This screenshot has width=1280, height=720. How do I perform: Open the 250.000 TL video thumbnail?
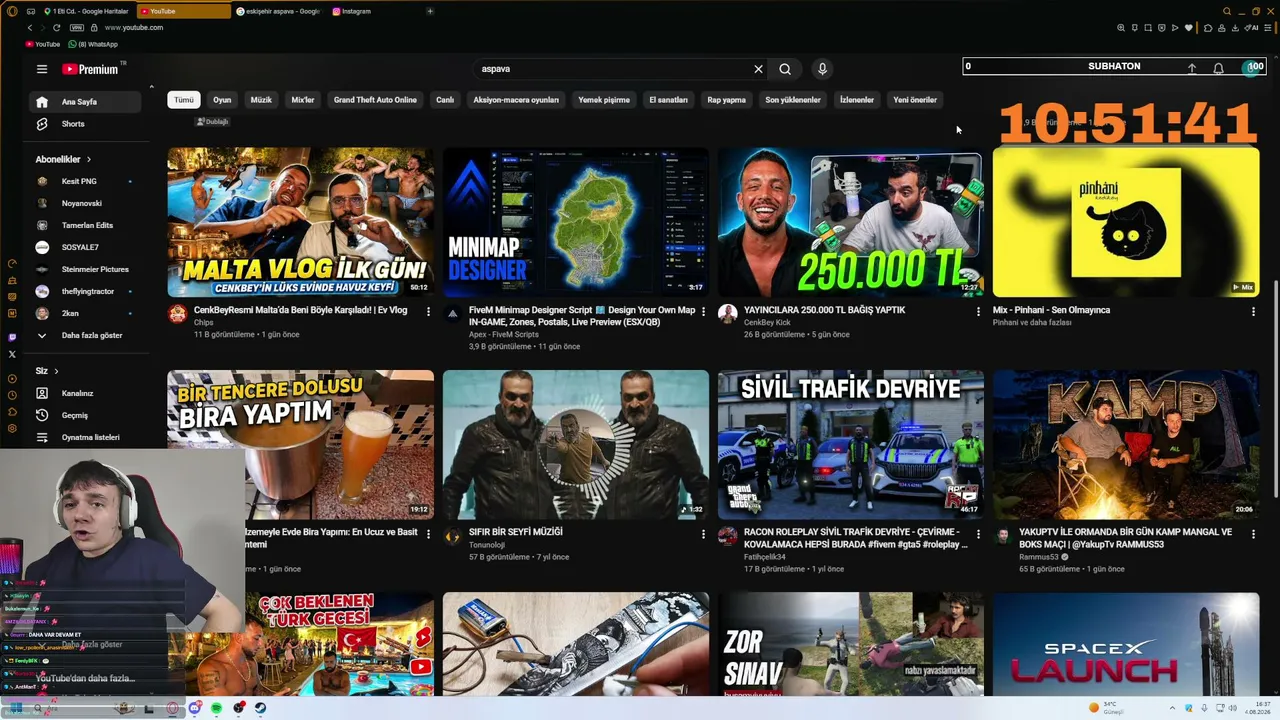(x=851, y=222)
